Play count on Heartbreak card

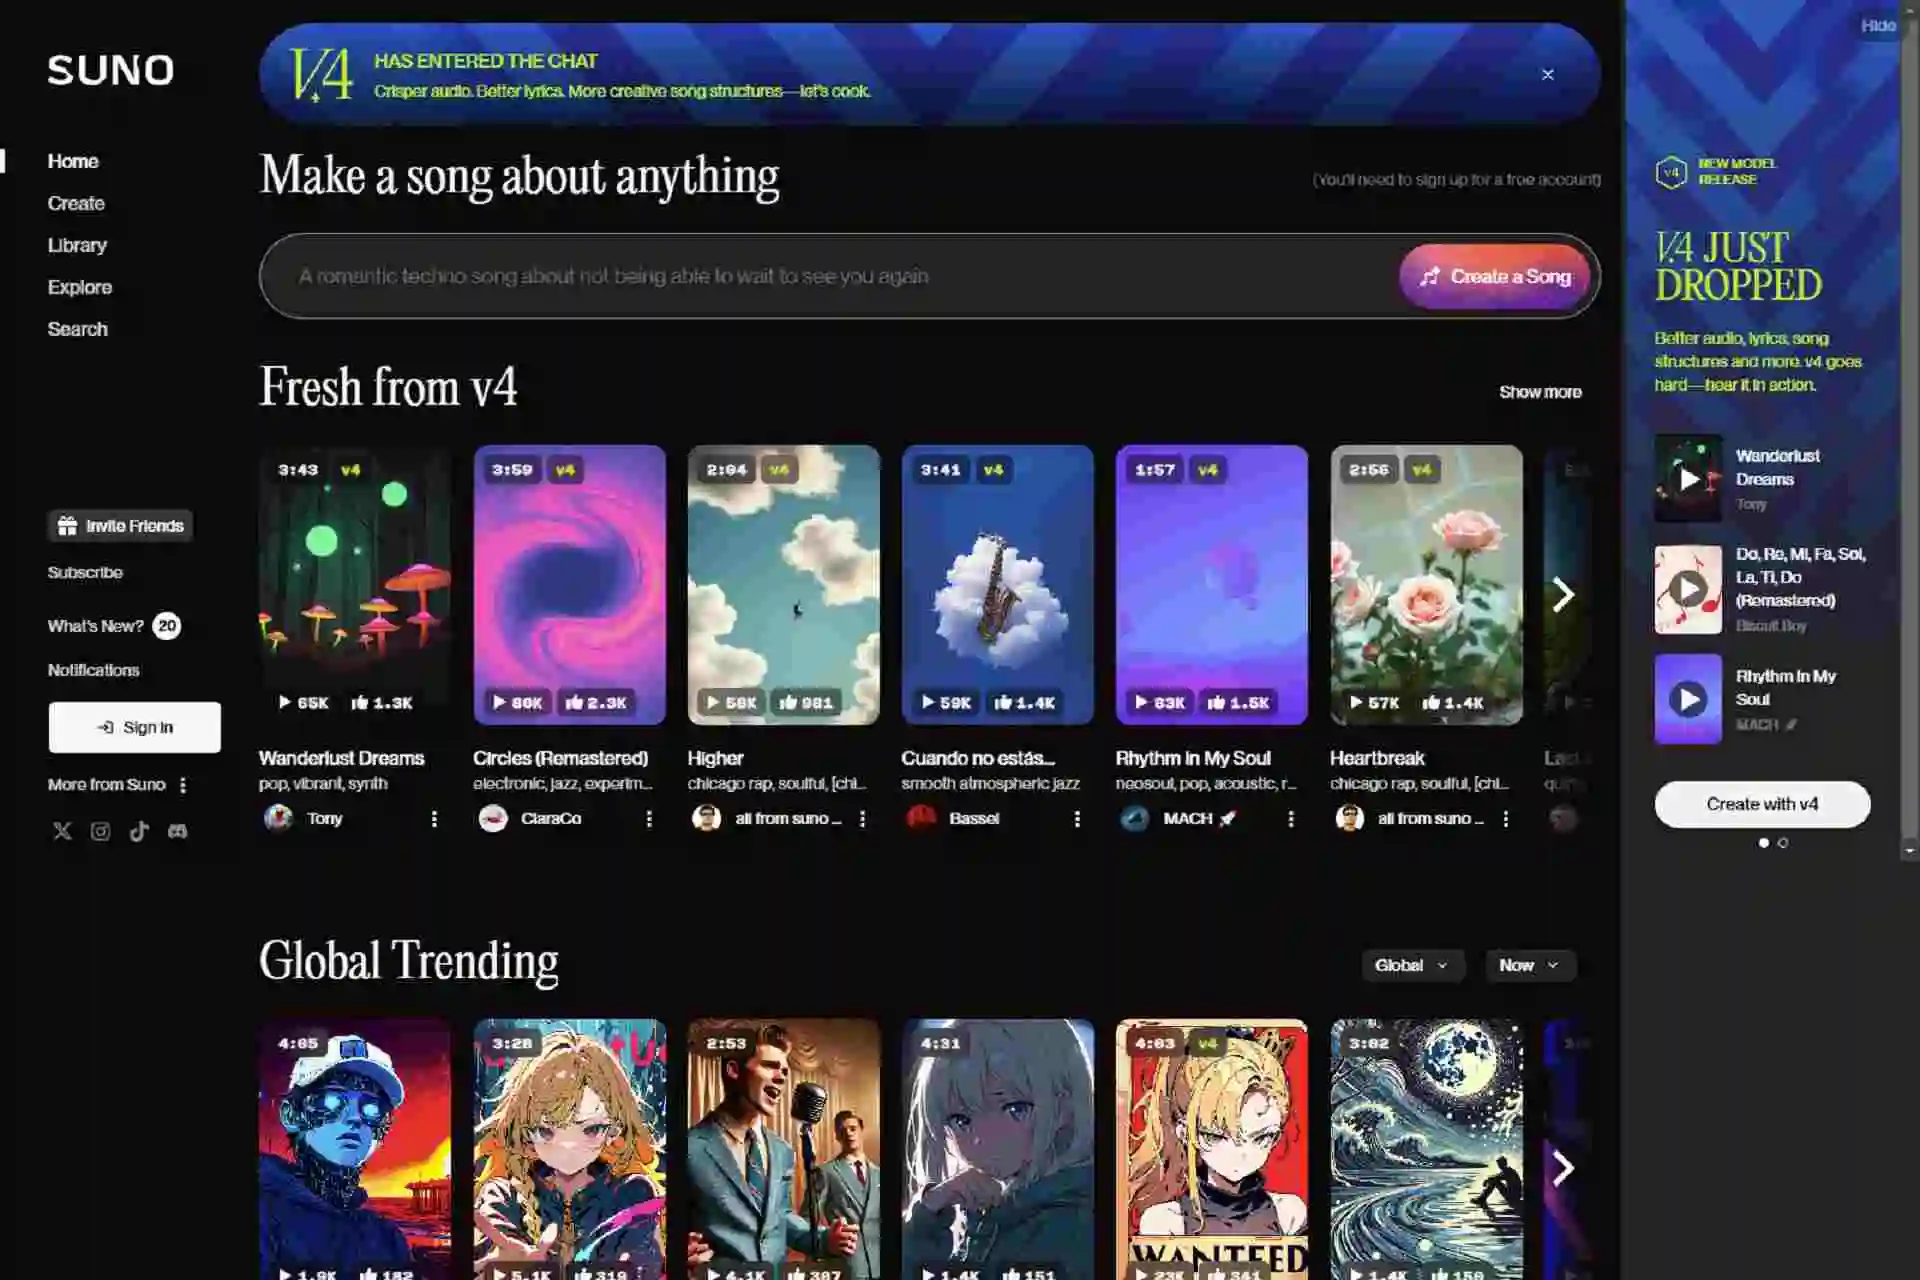tap(1374, 702)
